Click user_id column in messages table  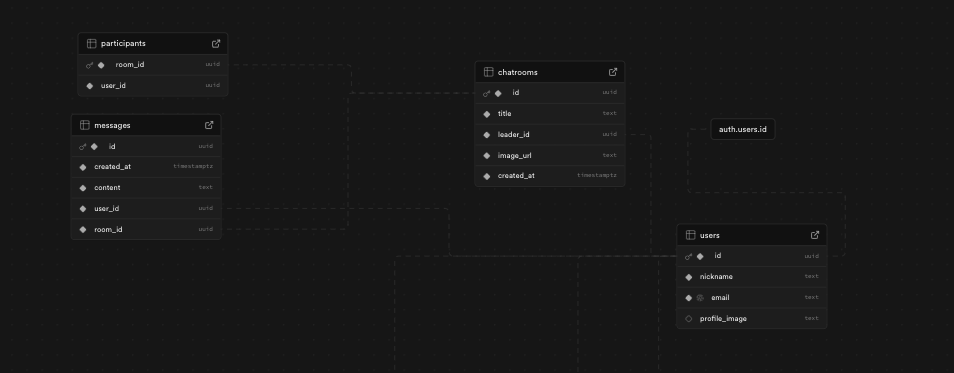pos(107,209)
